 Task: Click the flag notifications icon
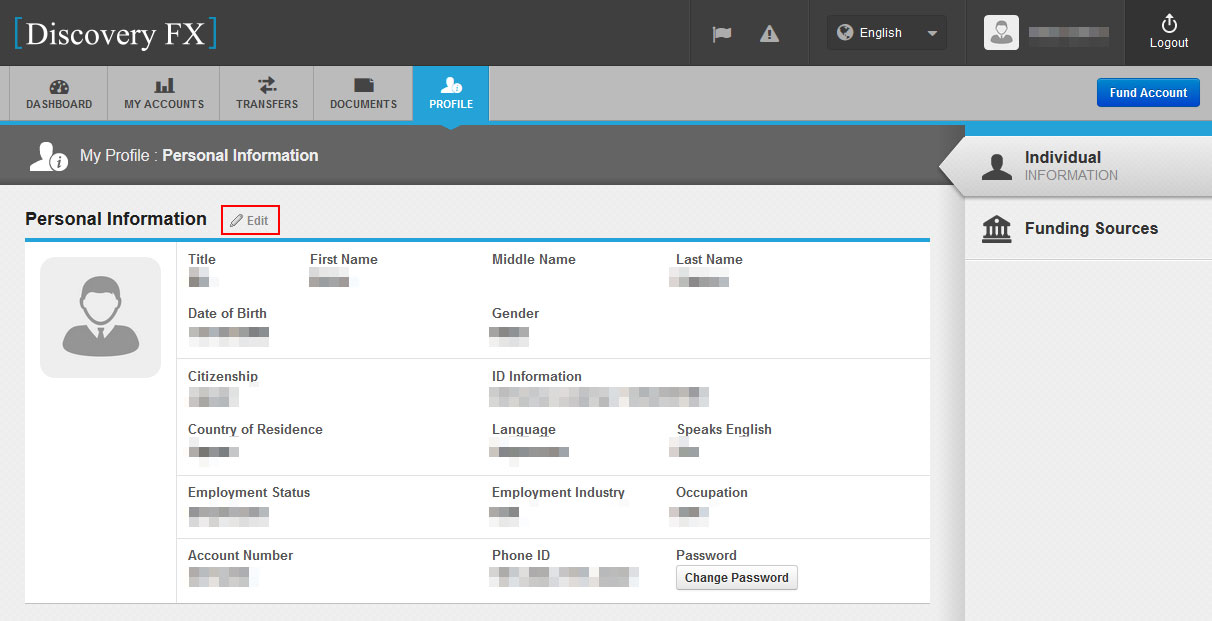point(721,33)
